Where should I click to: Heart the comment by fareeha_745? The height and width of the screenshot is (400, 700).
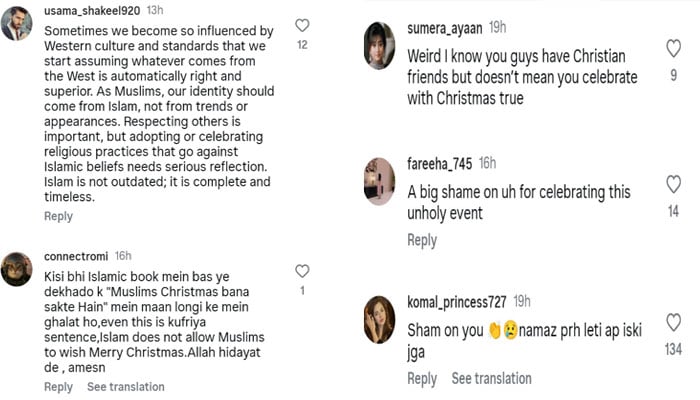point(673,185)
